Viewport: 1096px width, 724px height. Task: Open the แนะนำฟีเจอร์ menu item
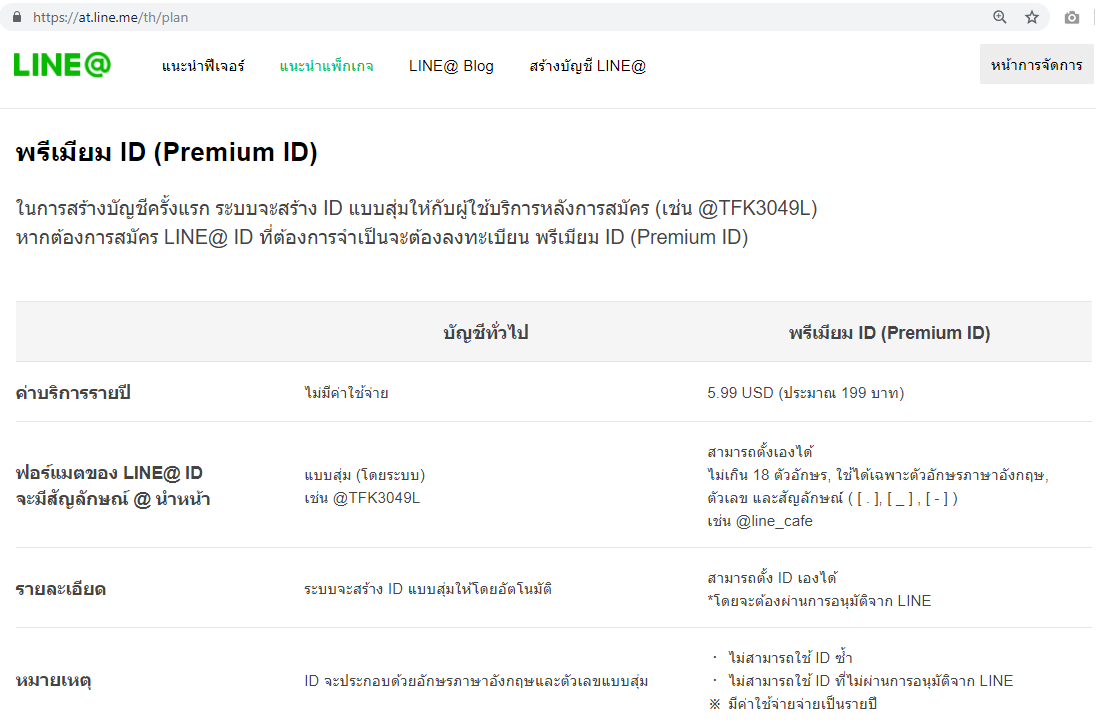tap(203, 66)
